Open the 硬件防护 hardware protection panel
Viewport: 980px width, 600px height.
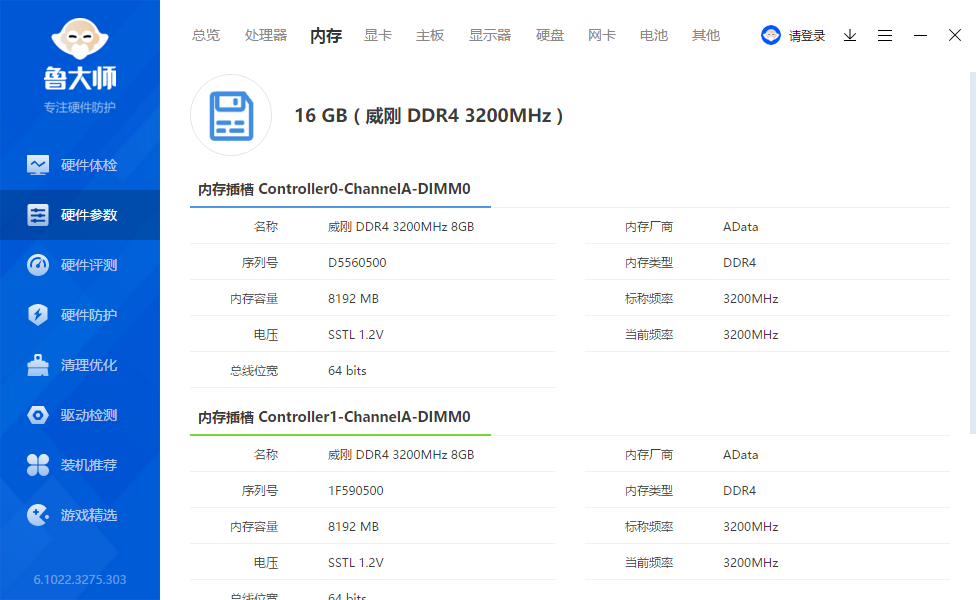tap(80, 314)
